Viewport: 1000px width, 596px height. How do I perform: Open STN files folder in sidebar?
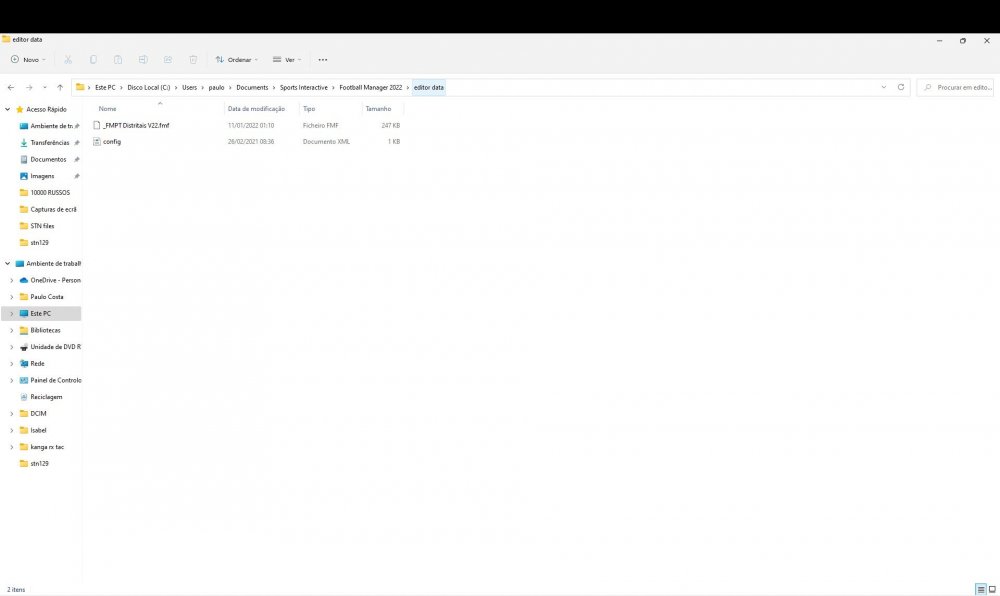(x=42, y=226)
